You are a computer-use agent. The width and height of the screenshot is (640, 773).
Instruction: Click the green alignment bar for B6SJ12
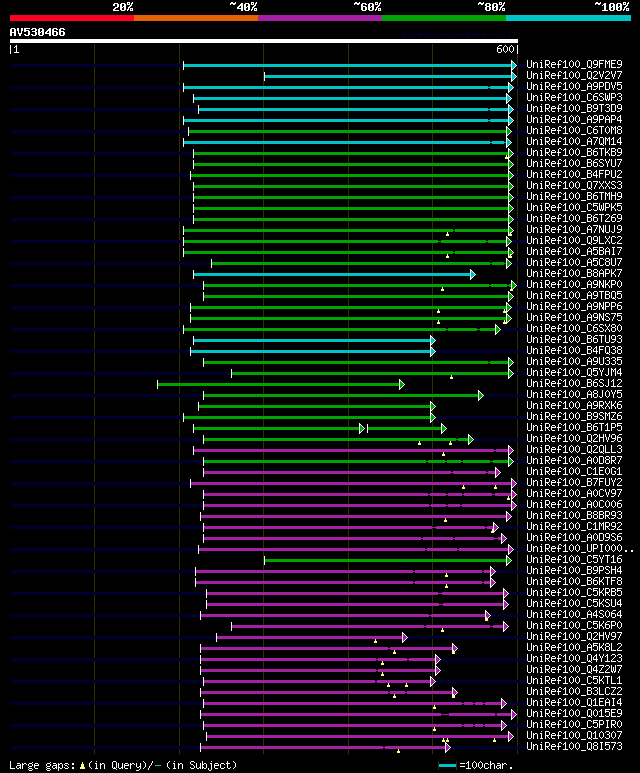[279, 385]
